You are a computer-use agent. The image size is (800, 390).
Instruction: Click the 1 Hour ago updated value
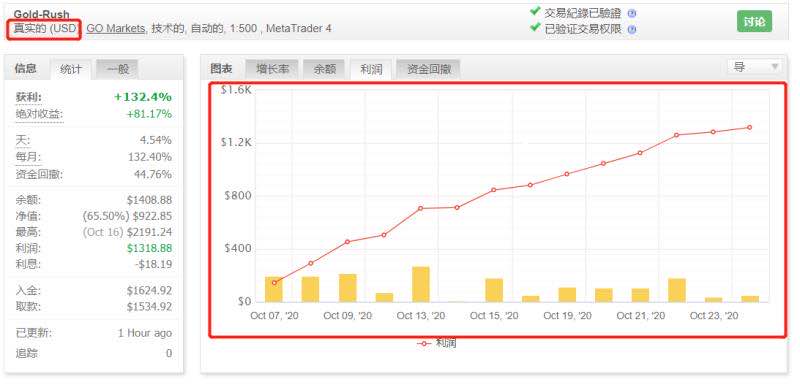pos(145,333)
